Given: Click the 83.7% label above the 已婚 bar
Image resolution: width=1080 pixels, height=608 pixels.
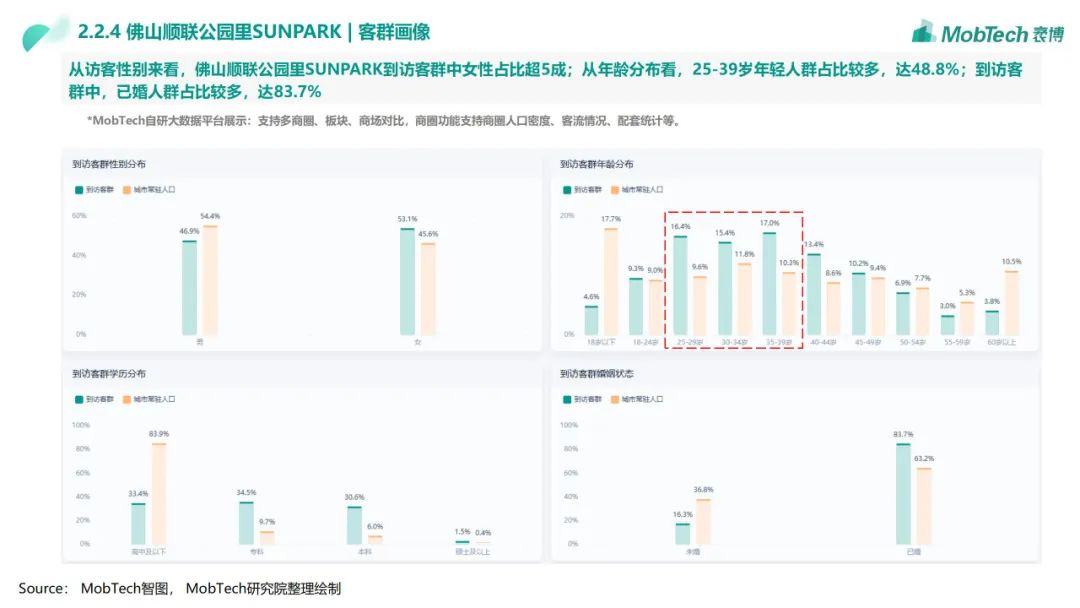Looking at the screenshot, I should [903, 434].
